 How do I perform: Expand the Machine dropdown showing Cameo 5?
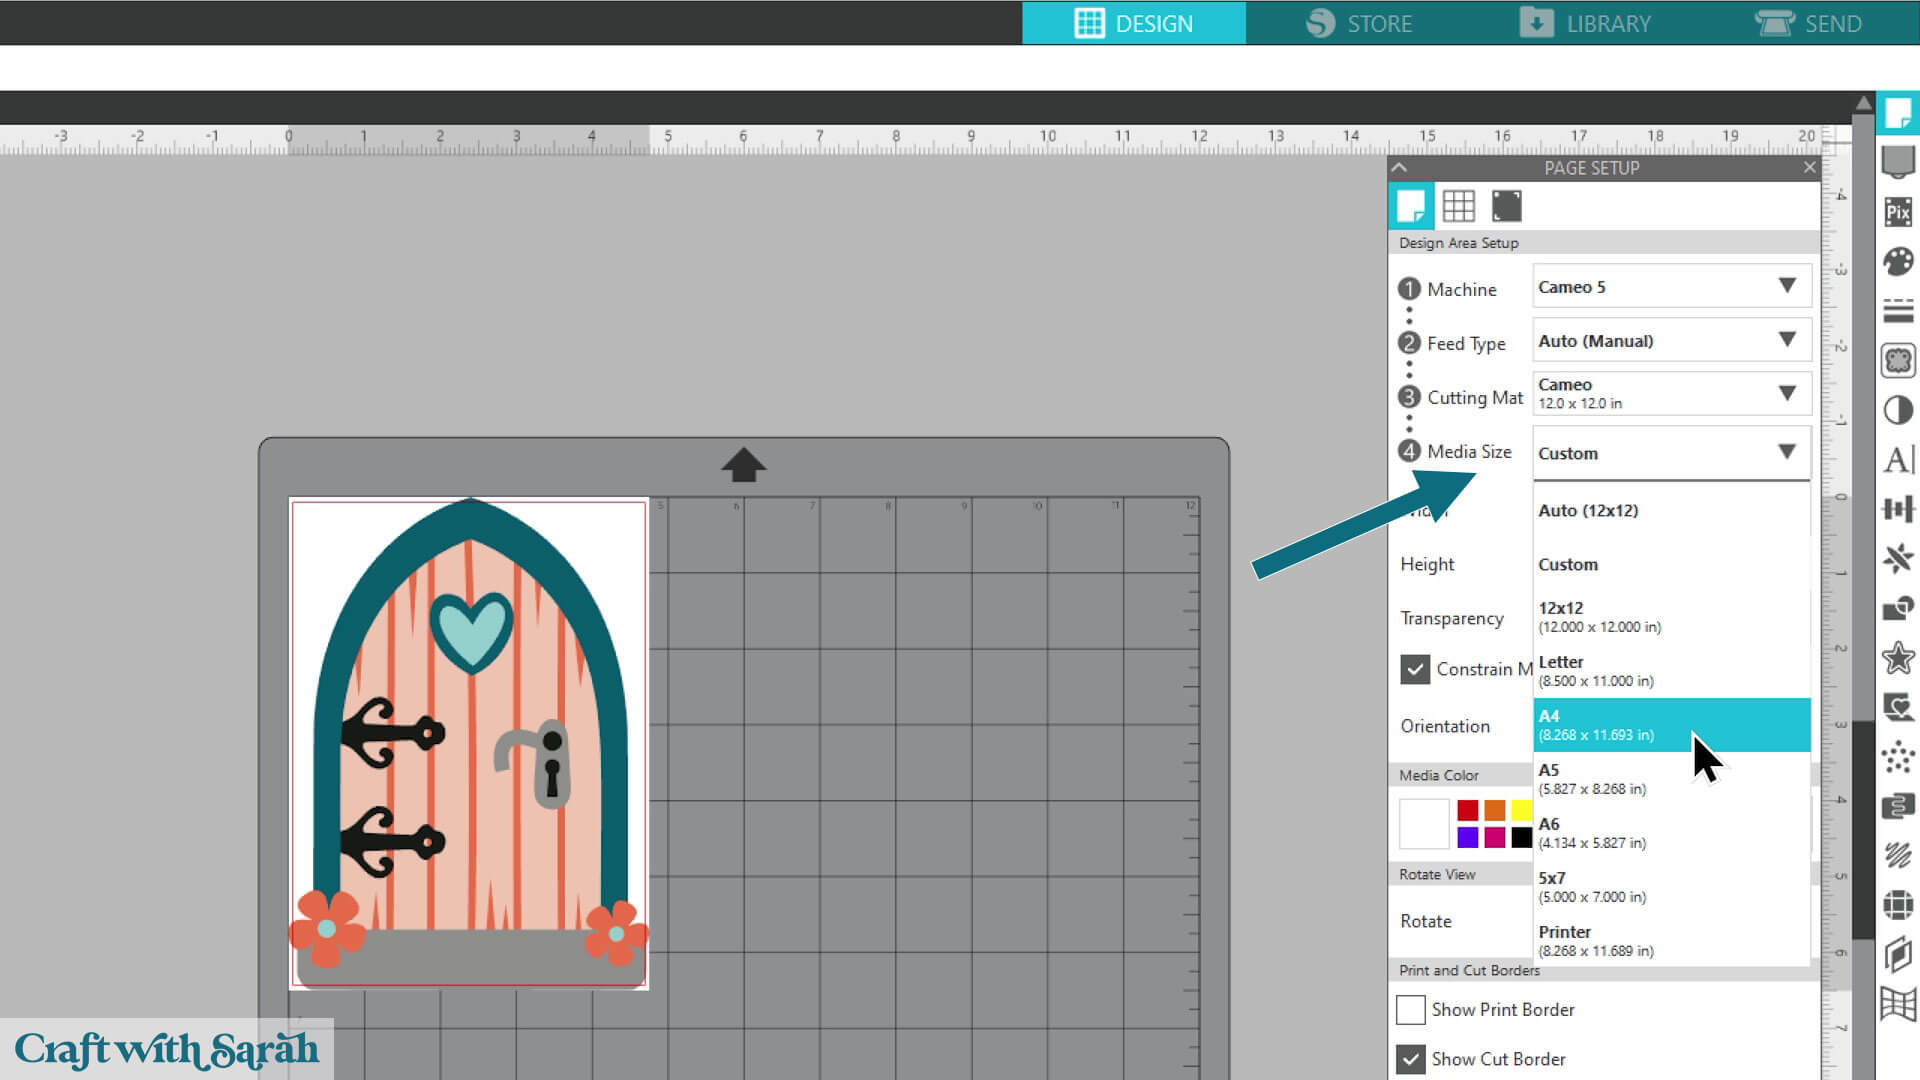click(x=1671, y=287)
